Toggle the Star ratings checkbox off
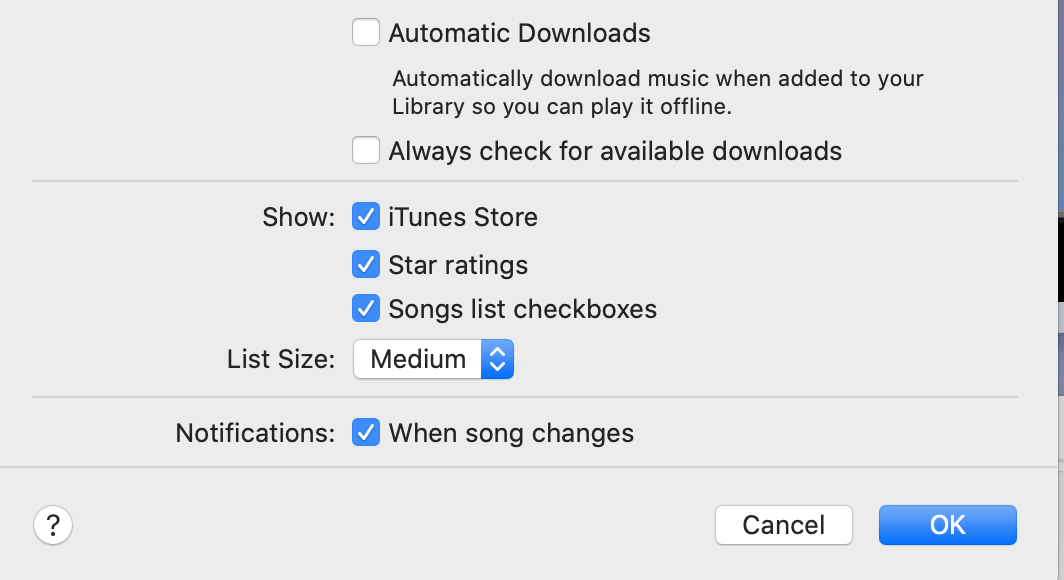This screenshot has height=580, width=1064. [x=366, y=264]
